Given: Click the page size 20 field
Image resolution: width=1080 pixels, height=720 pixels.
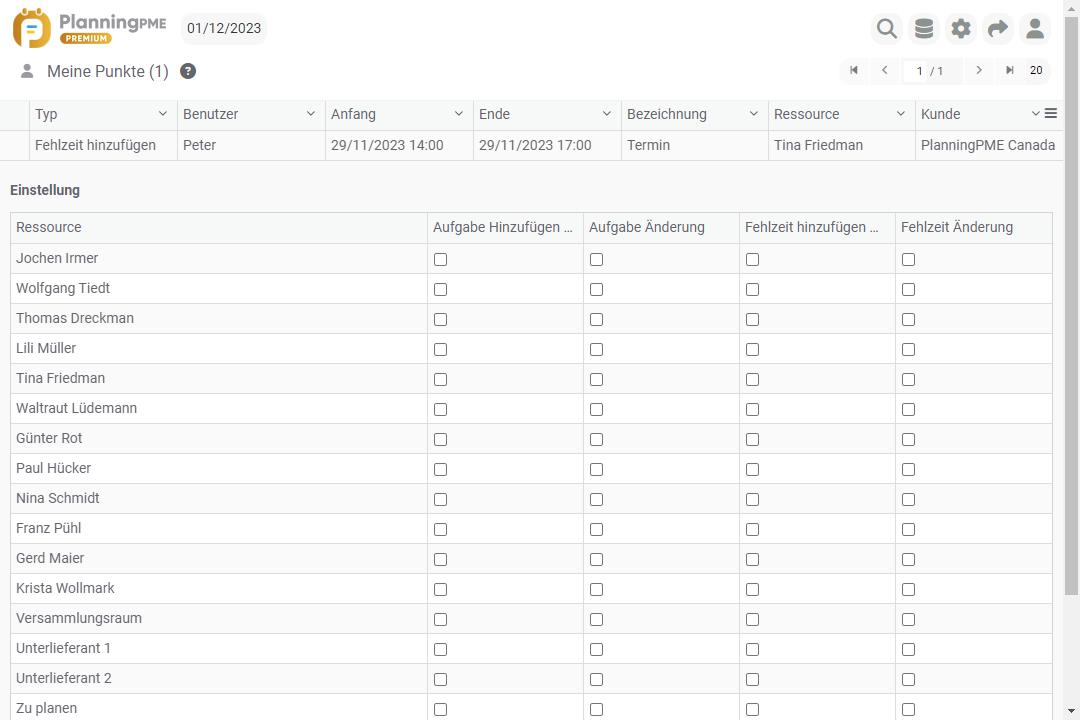Looking at the screenshot, I should click(x=1036, y=70).
